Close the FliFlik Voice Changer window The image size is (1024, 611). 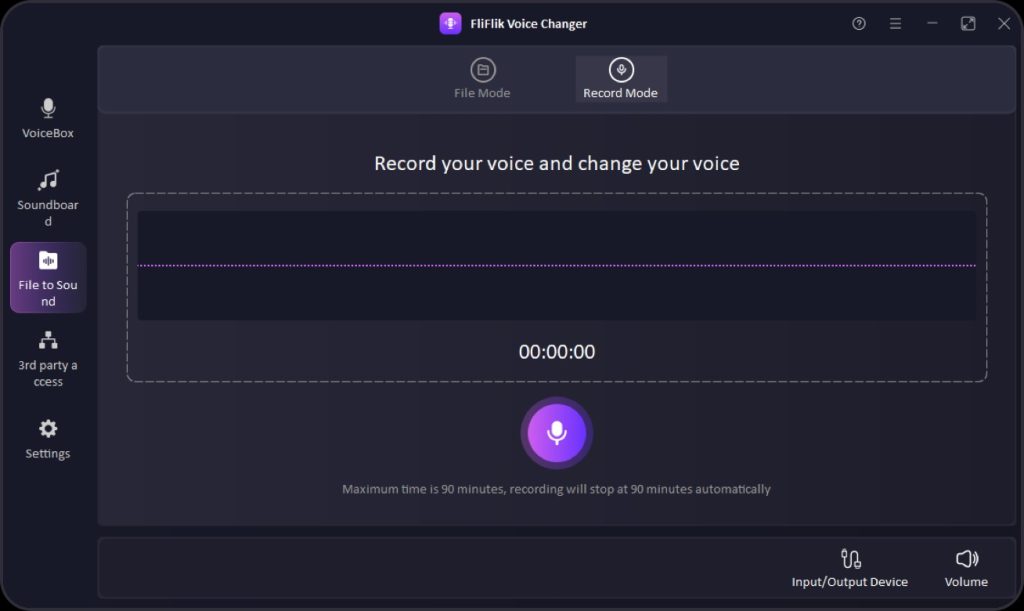coord(1004,24)
